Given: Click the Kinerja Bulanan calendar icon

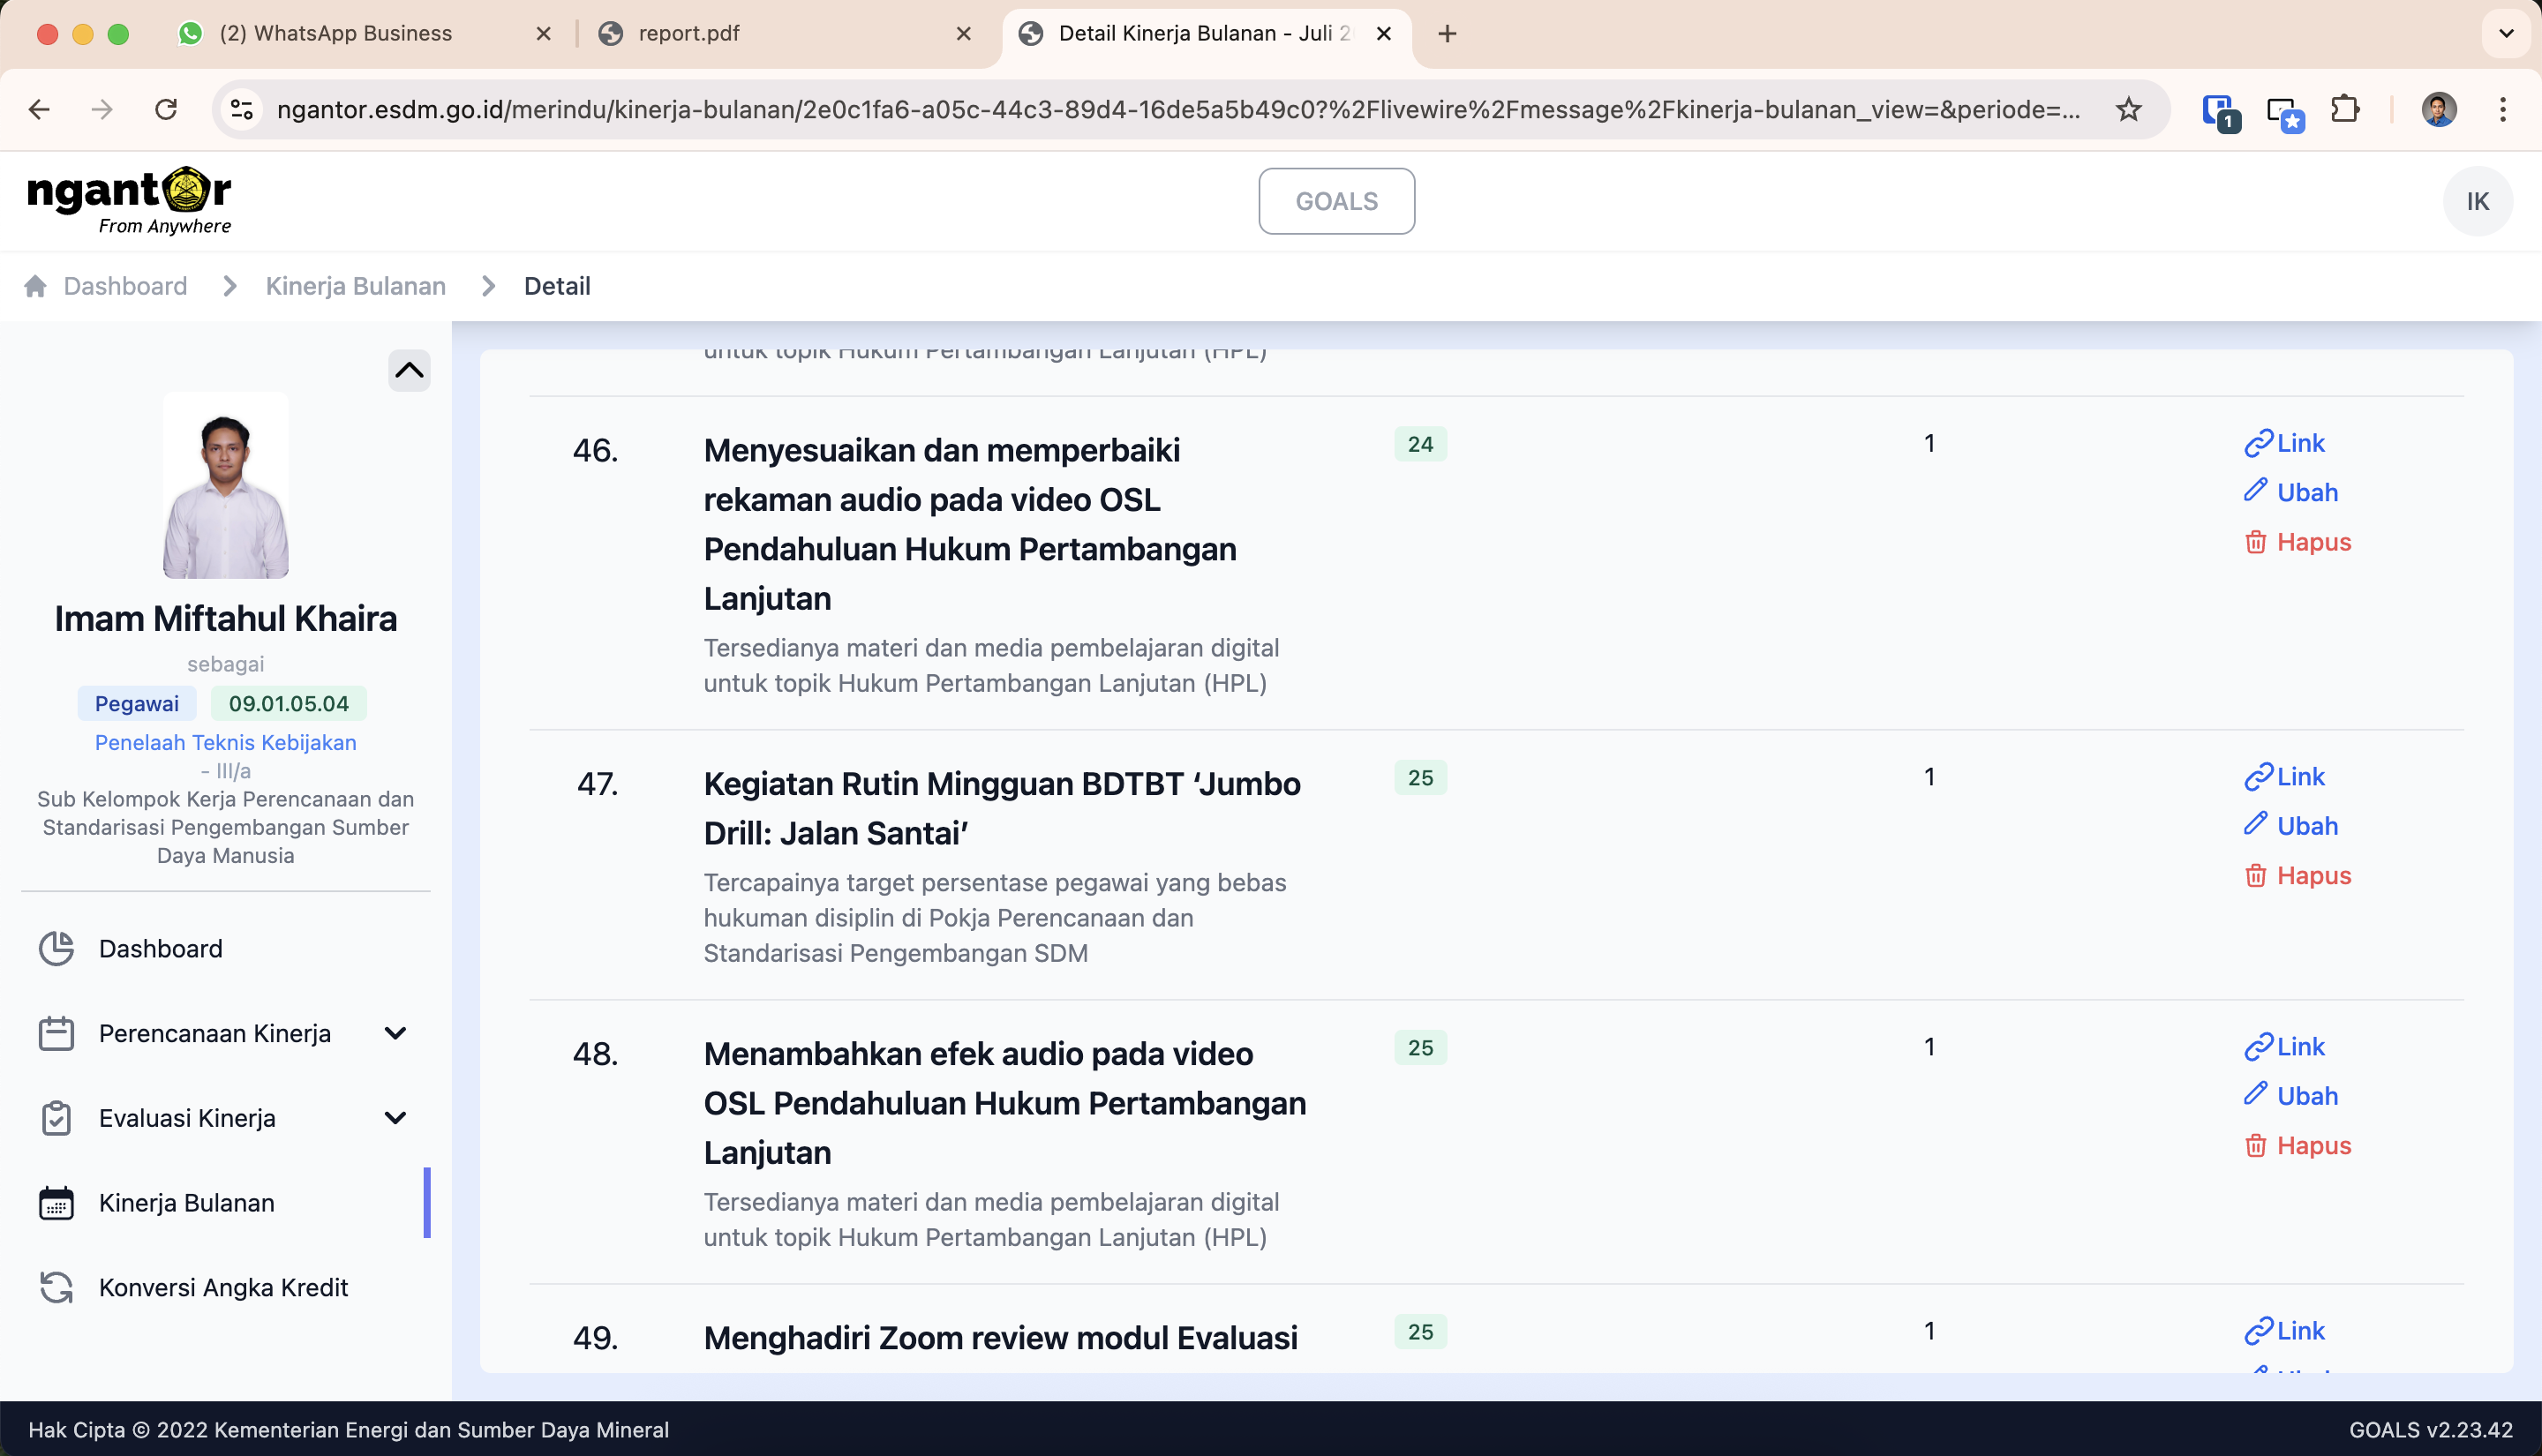Looking at the screenshot, I should point(56,1203).
